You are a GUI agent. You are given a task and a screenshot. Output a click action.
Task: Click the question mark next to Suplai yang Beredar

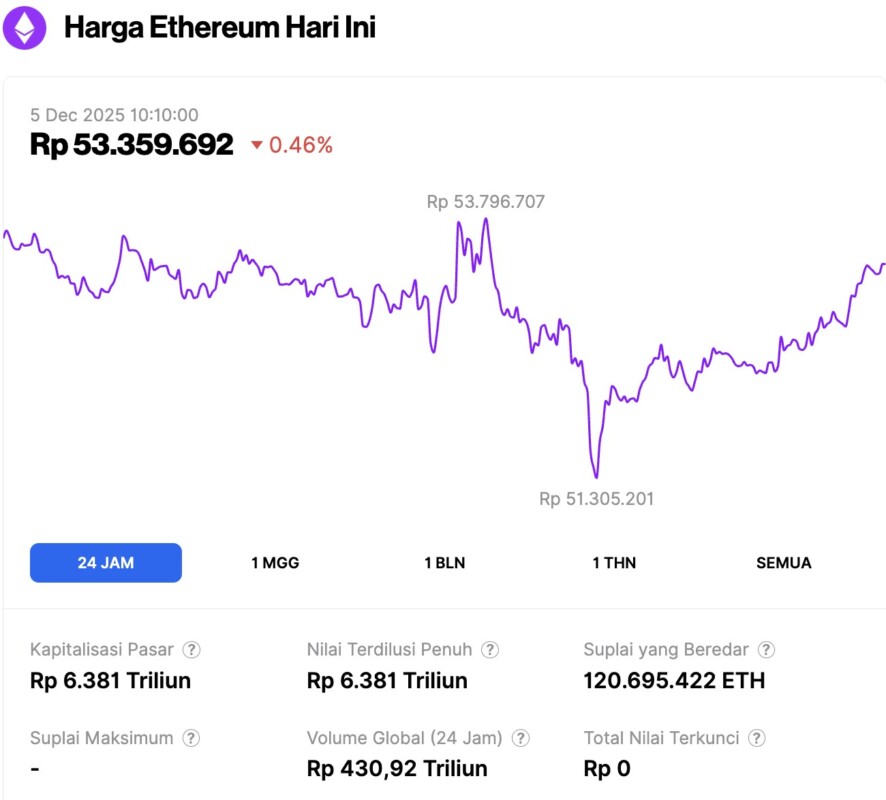766,650
